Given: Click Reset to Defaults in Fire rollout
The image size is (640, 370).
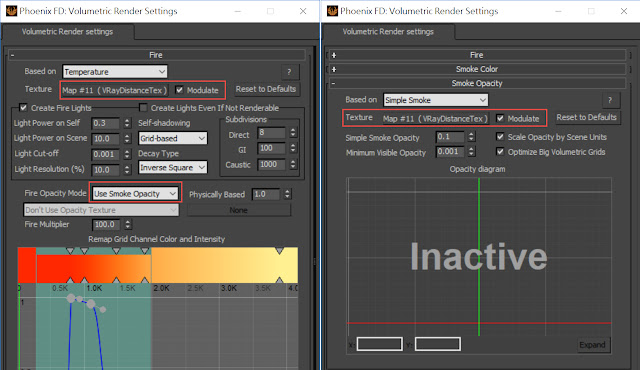Looking at the screenshot, I should [x=266, y=89].
